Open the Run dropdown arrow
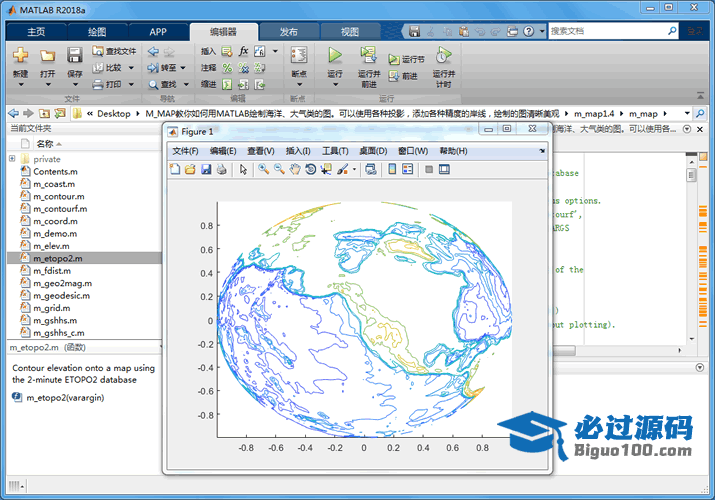715x500 pixels. point(335,85)
